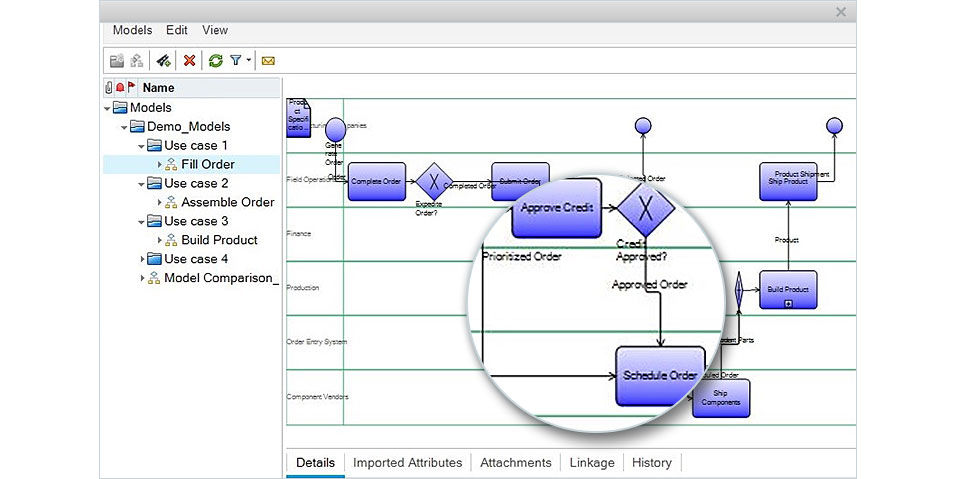Switch to the Imported Attributes tab
The height and width of the screenshot is (479, 956).
click(407, 462)
